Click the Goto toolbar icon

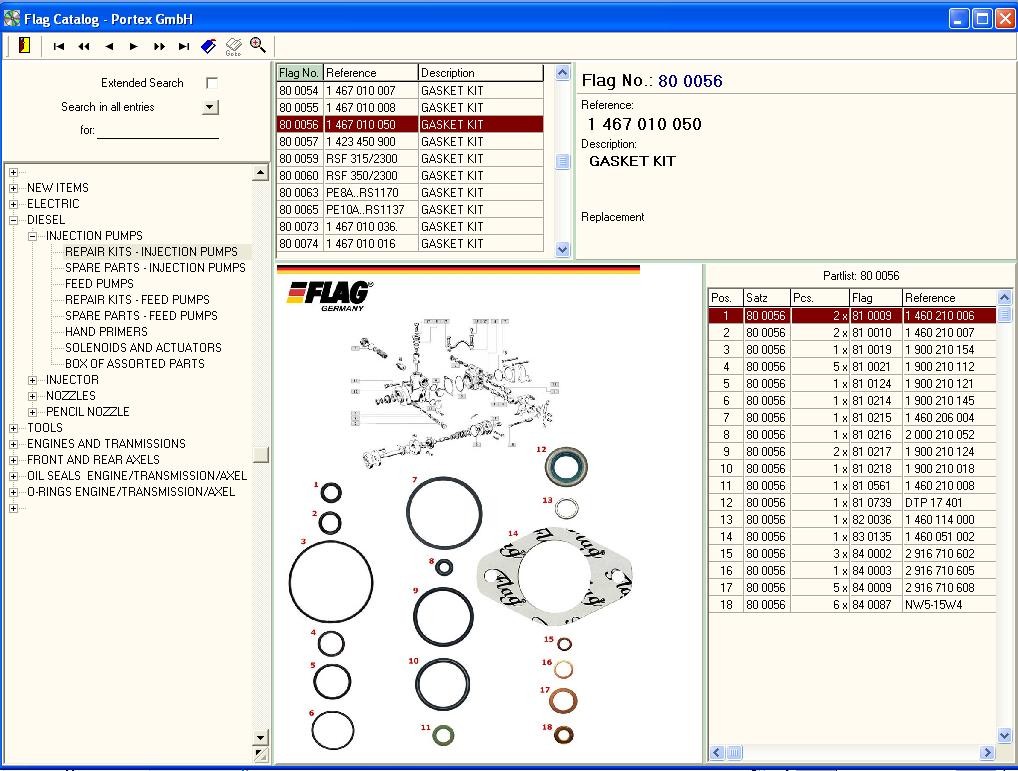coord(233,46)
